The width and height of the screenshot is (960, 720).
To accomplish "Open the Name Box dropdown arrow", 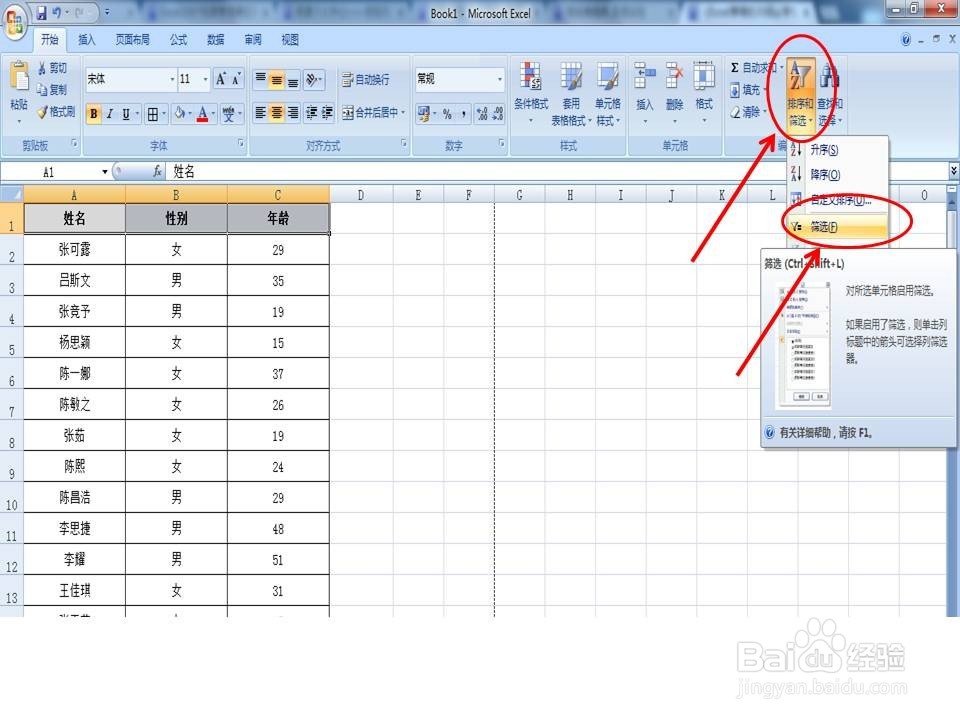I will click(x=105, y=171).
